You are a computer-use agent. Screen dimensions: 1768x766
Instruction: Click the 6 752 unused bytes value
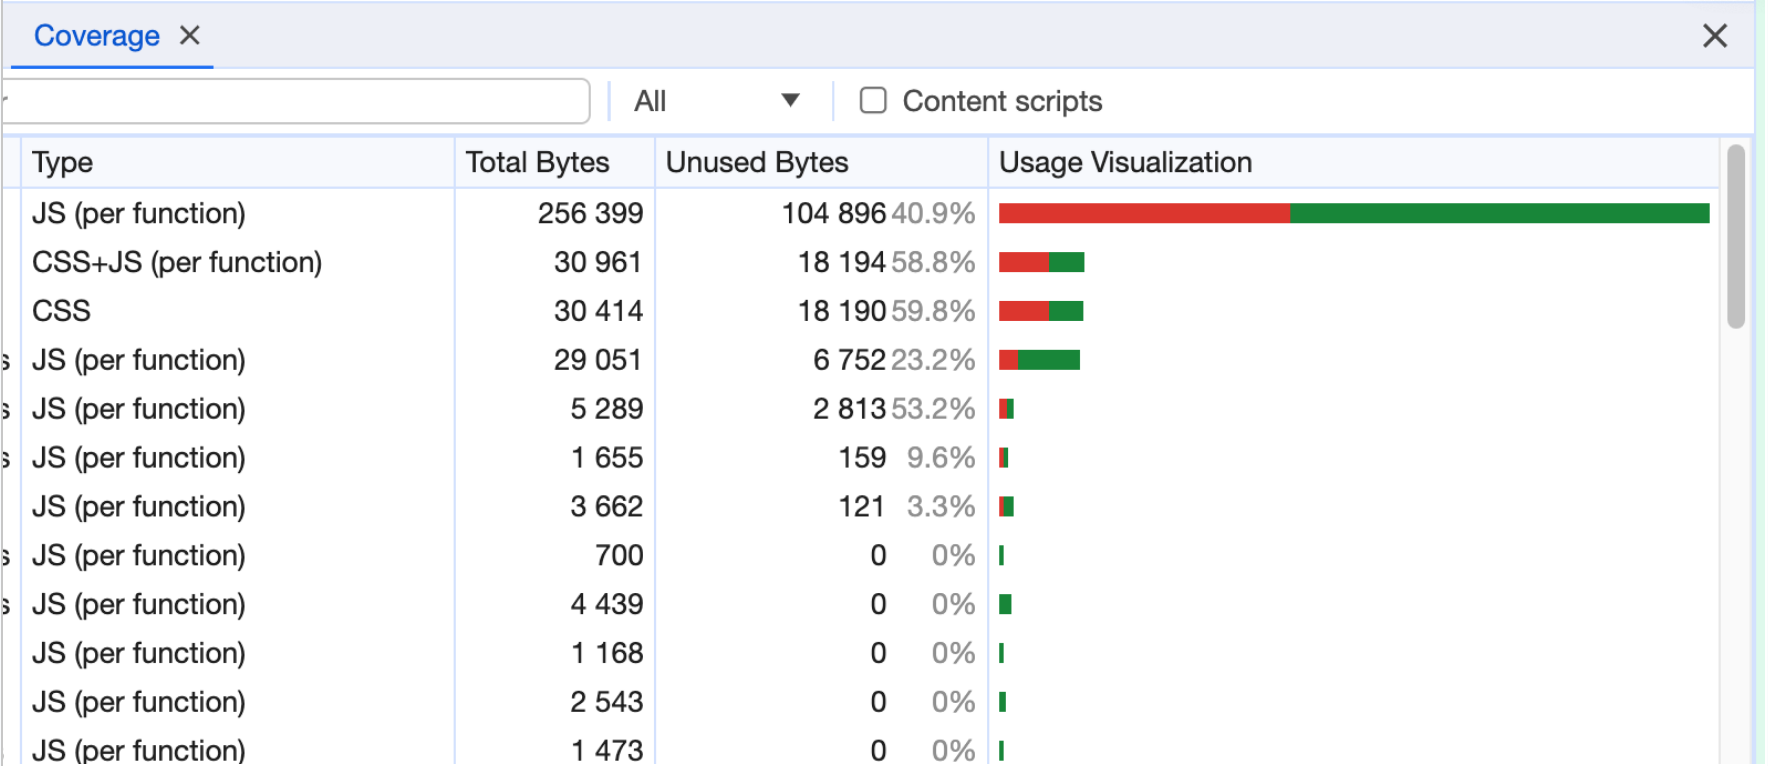tap(849, 360)
